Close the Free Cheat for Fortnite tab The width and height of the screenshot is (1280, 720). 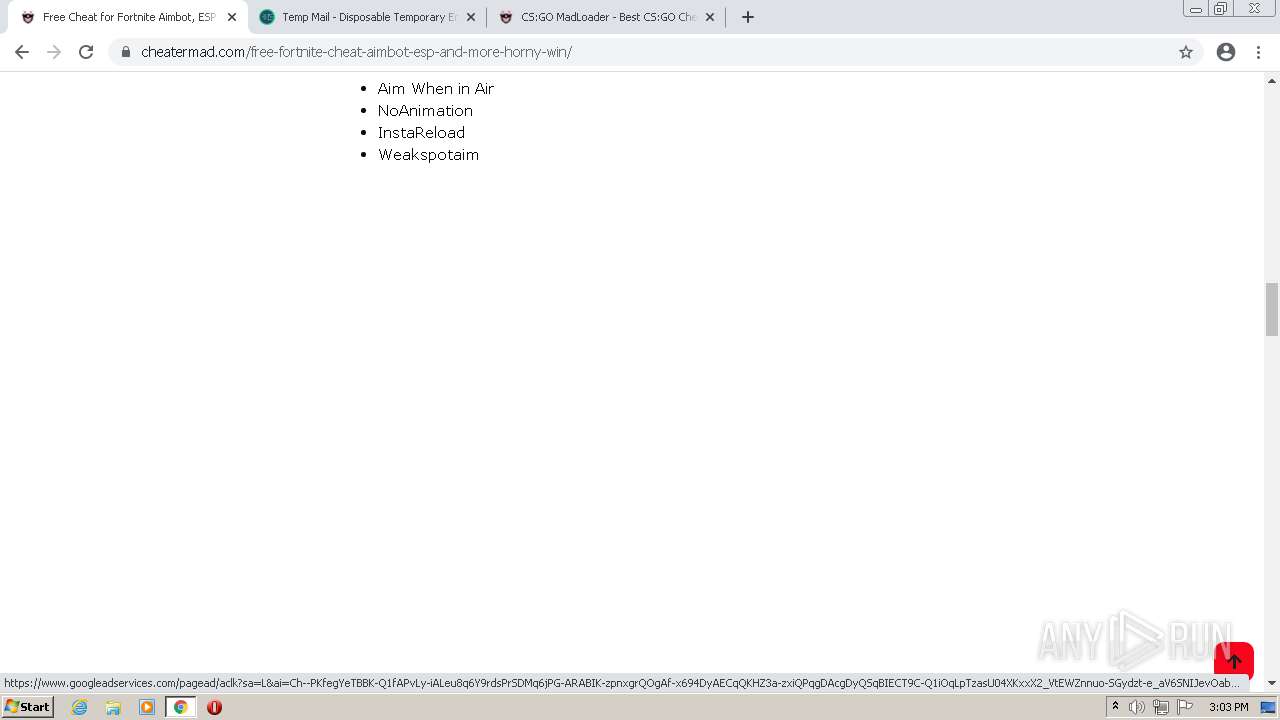tap(232, 17)
